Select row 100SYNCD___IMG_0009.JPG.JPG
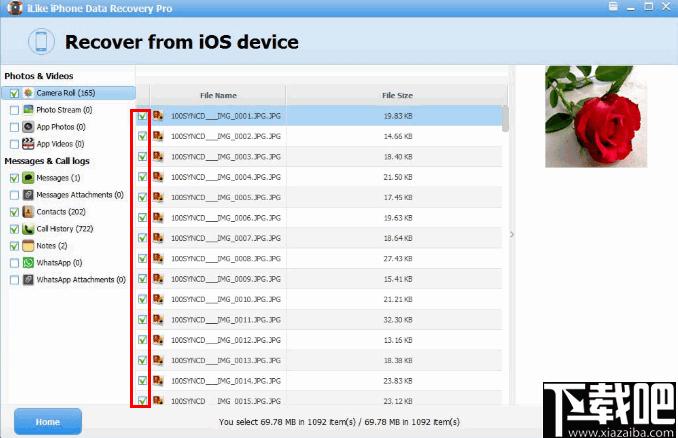 (x=319, y=279)
